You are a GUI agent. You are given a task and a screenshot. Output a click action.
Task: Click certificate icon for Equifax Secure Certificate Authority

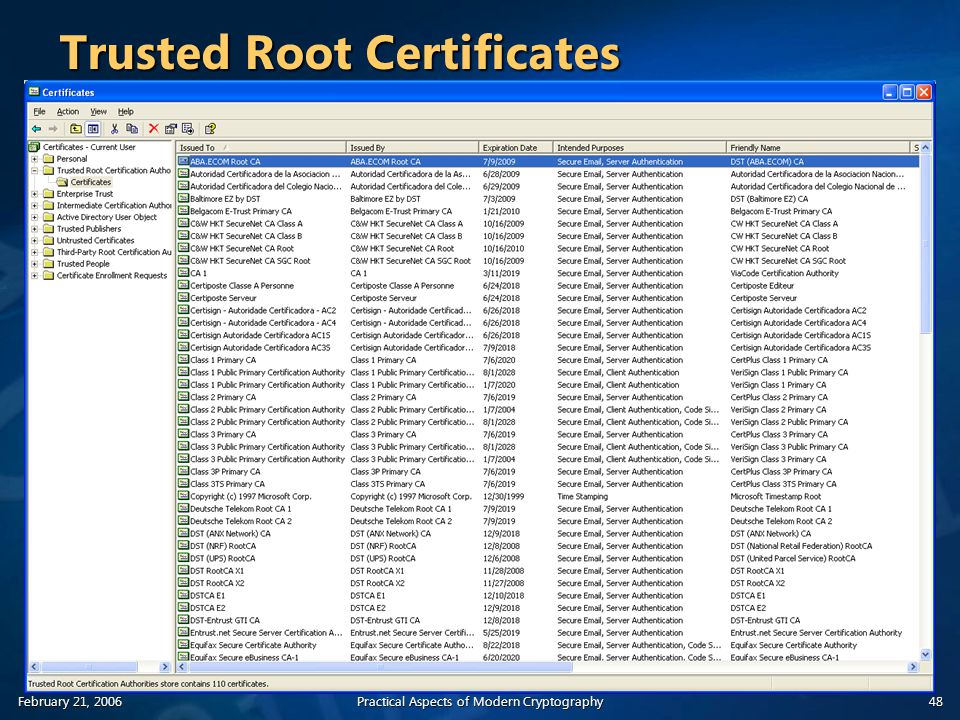click(183, 645)
